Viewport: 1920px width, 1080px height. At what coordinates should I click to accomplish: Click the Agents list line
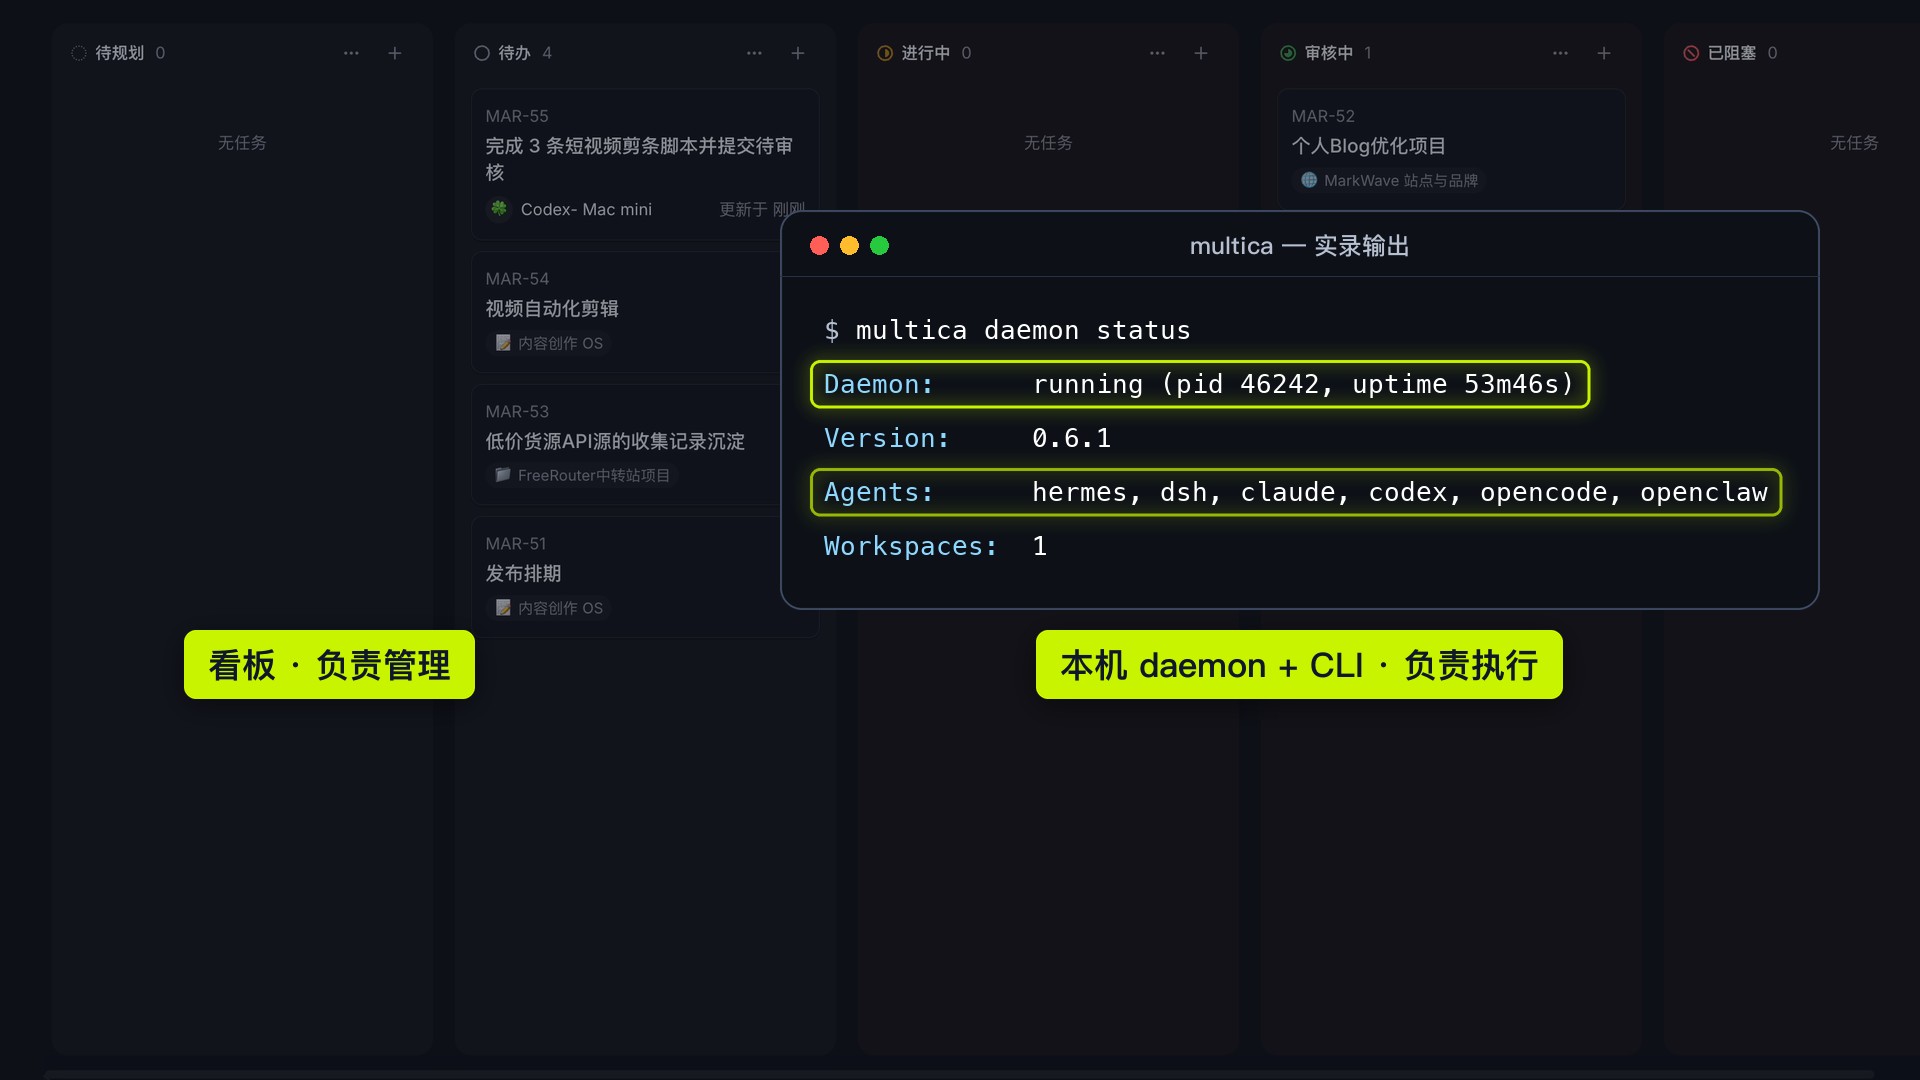point(1296,492)
